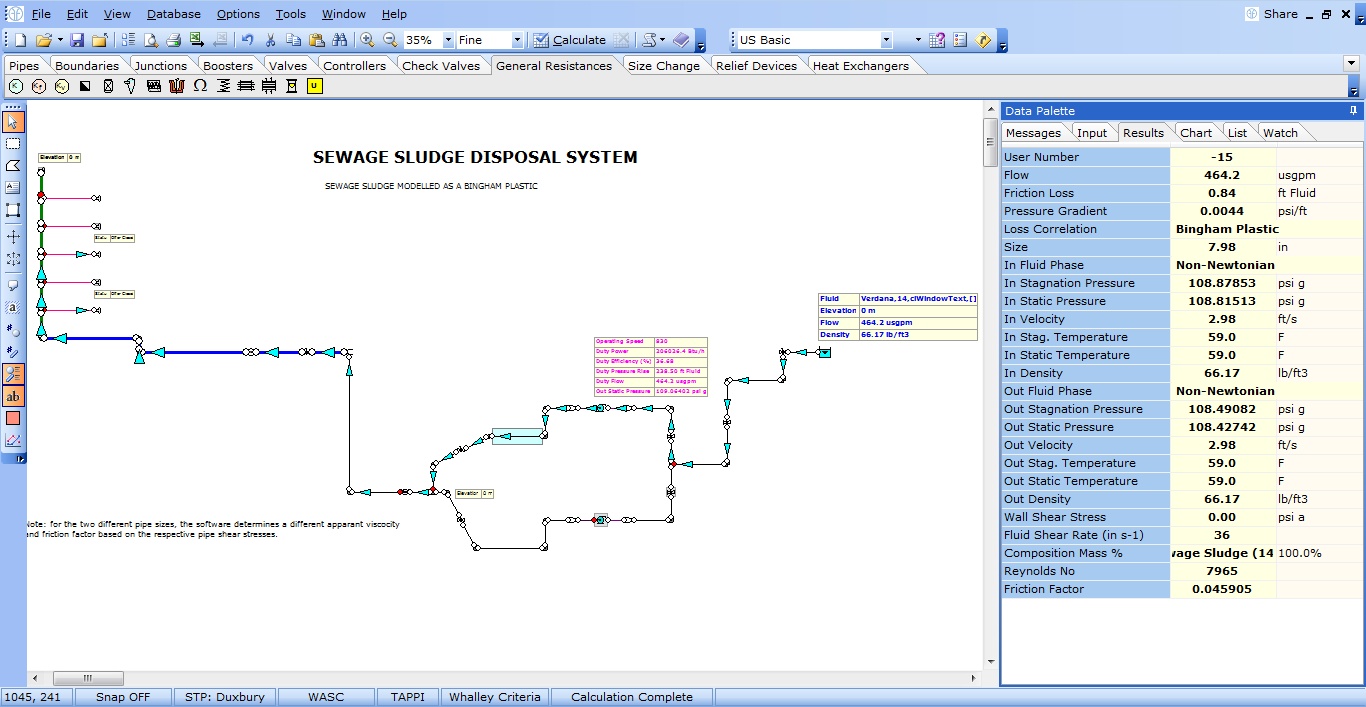Click the Undo arrow icon
The height and width of the screenshot is (707, 1366).
(x=247, y=40)
